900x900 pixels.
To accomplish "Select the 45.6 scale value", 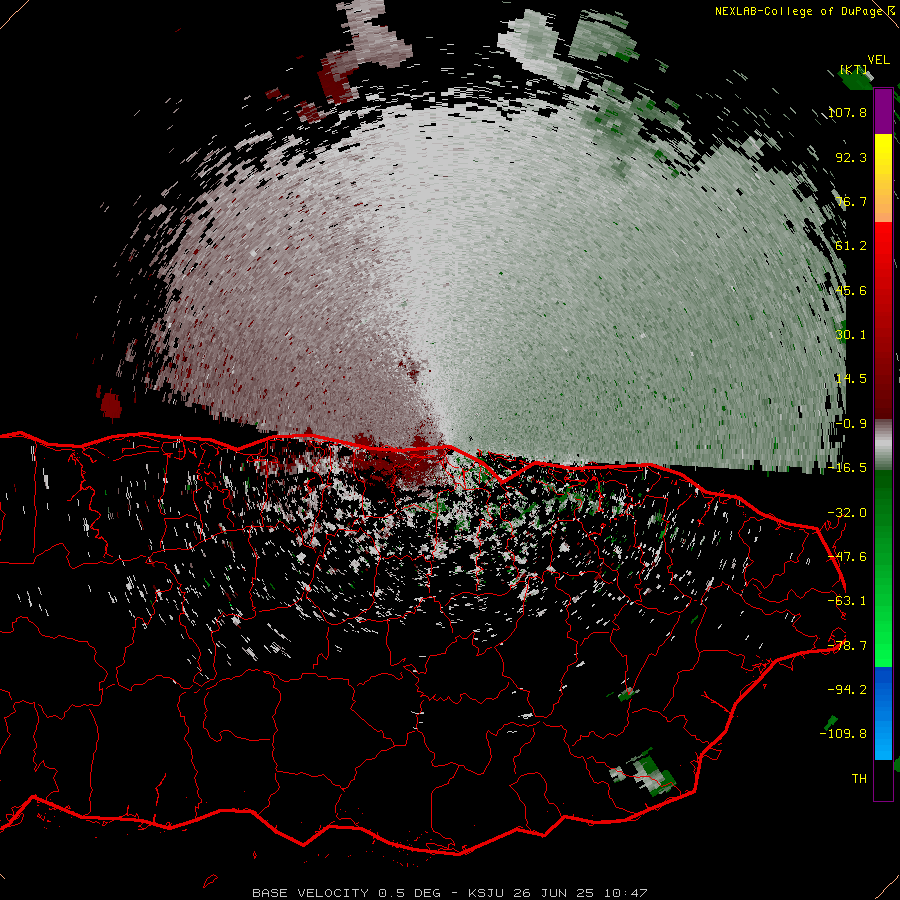I will click(851, 290).
